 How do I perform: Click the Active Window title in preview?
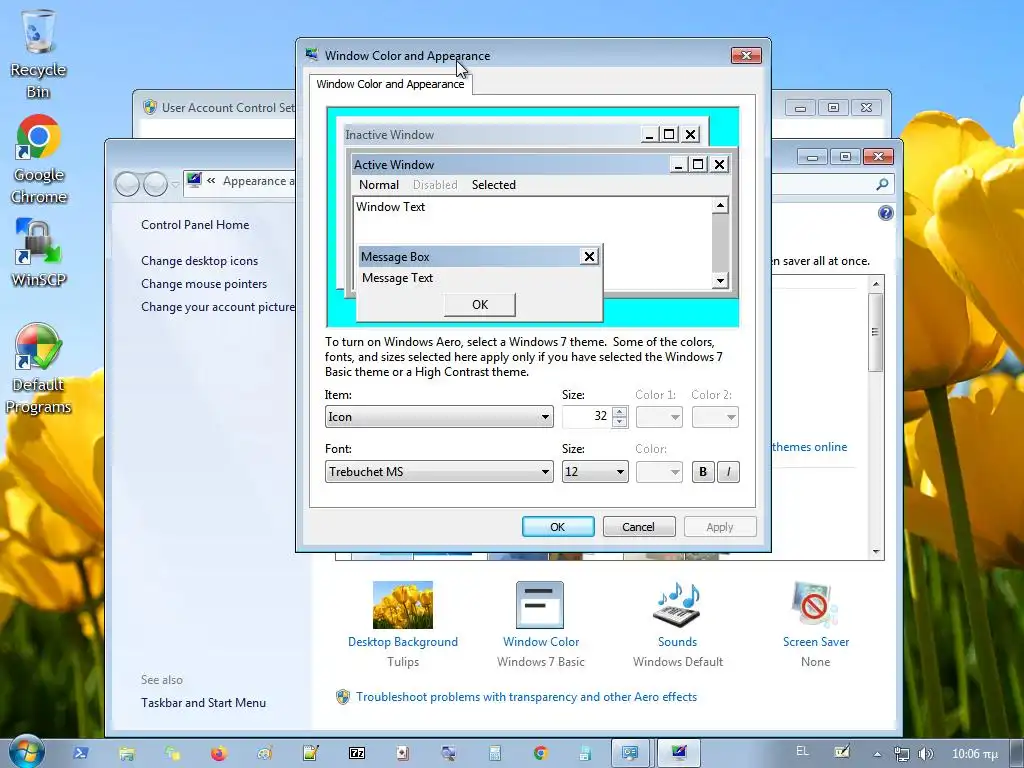tap(394, 165)
